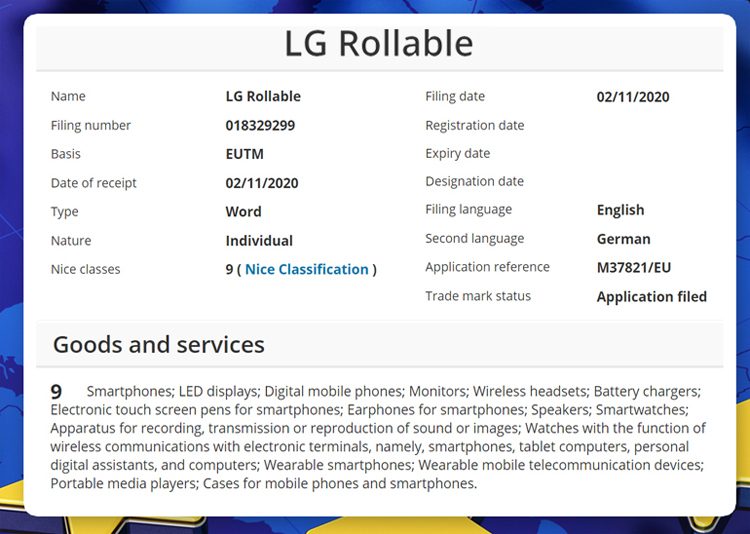Click the English filing language value
This screenshot has height=534, width=750.
(620, 210)
